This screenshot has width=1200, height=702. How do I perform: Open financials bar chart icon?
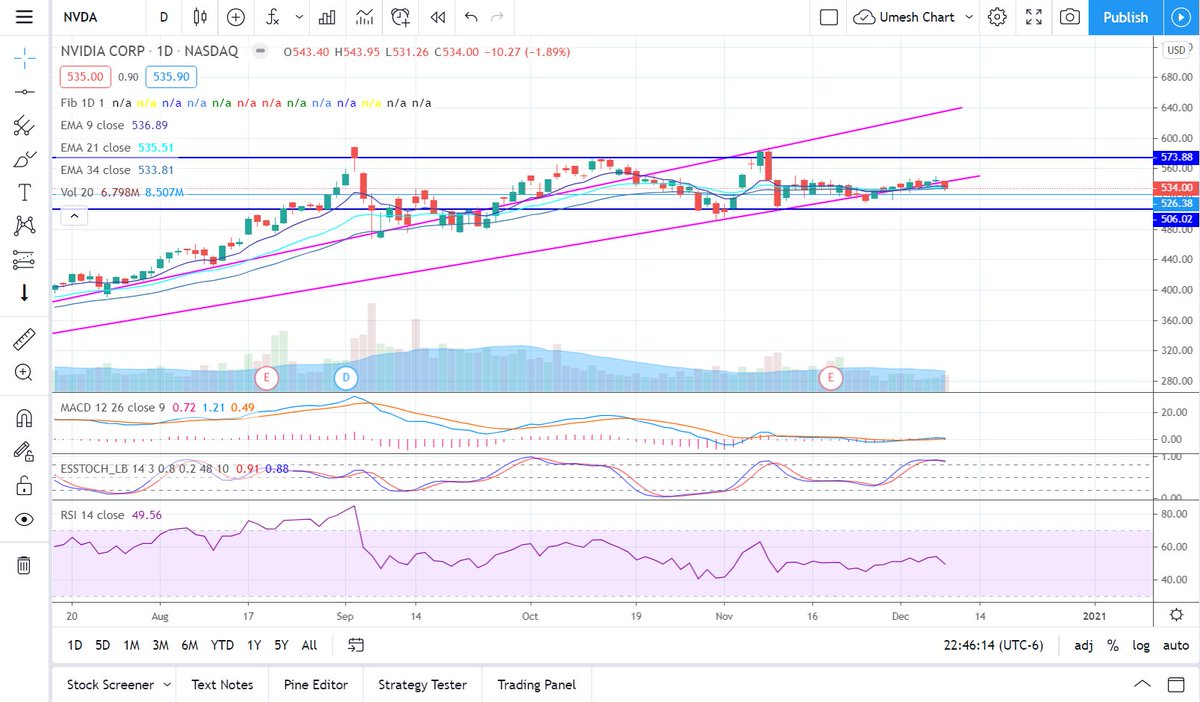pyautogui.click(x=326, y=17)
